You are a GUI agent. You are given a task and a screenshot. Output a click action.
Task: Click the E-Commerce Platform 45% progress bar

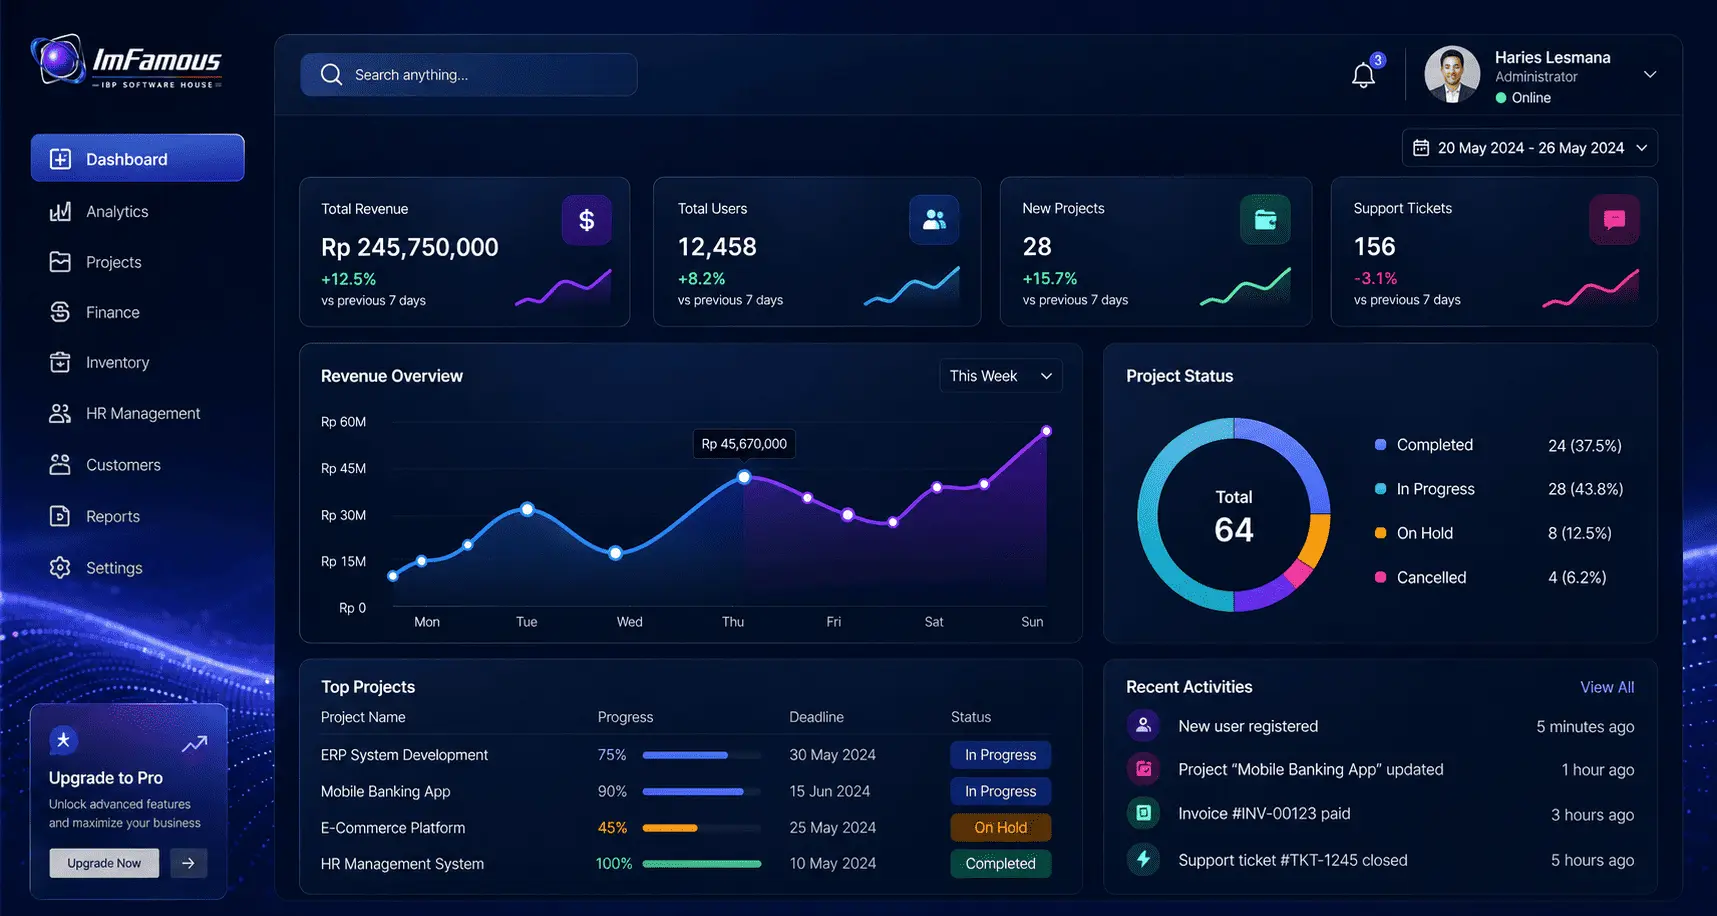702,827
